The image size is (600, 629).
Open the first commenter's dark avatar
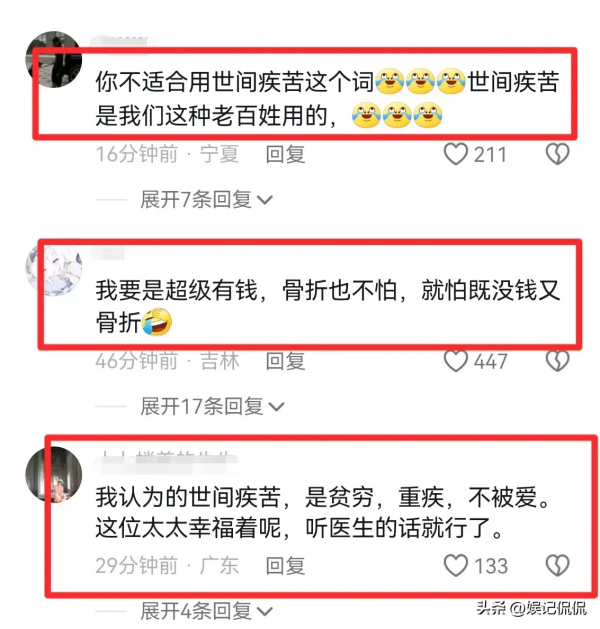coord(54,59)
